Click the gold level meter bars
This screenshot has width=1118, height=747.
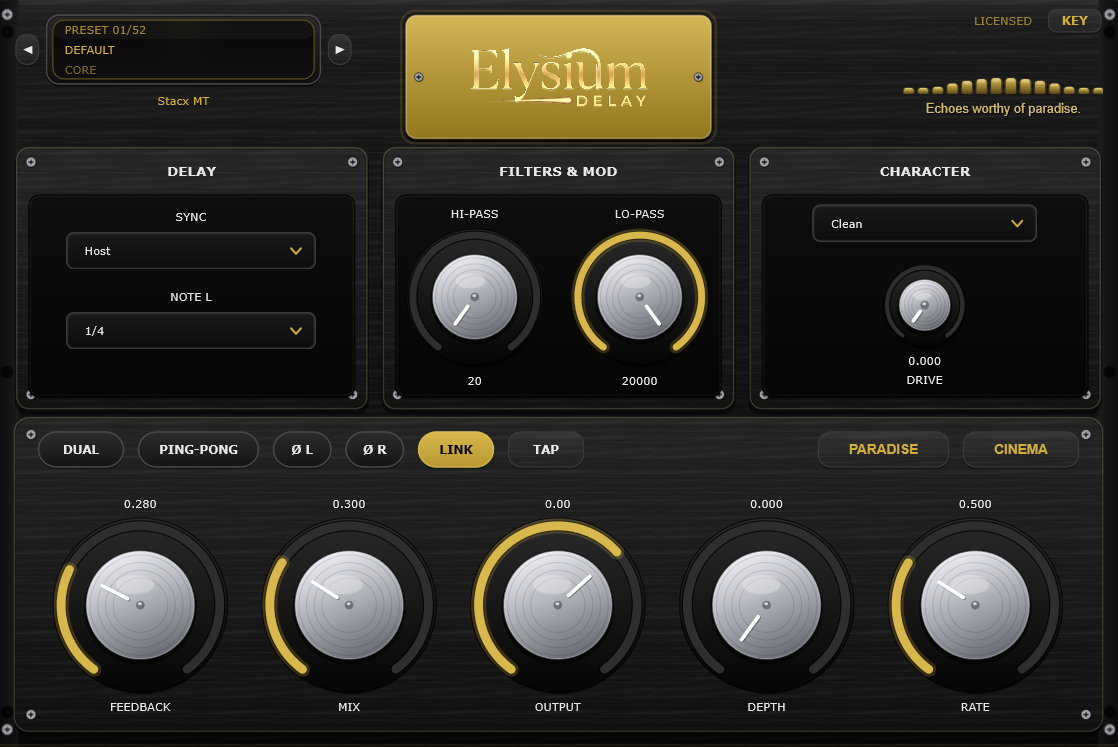click(x=1002, y=87)
